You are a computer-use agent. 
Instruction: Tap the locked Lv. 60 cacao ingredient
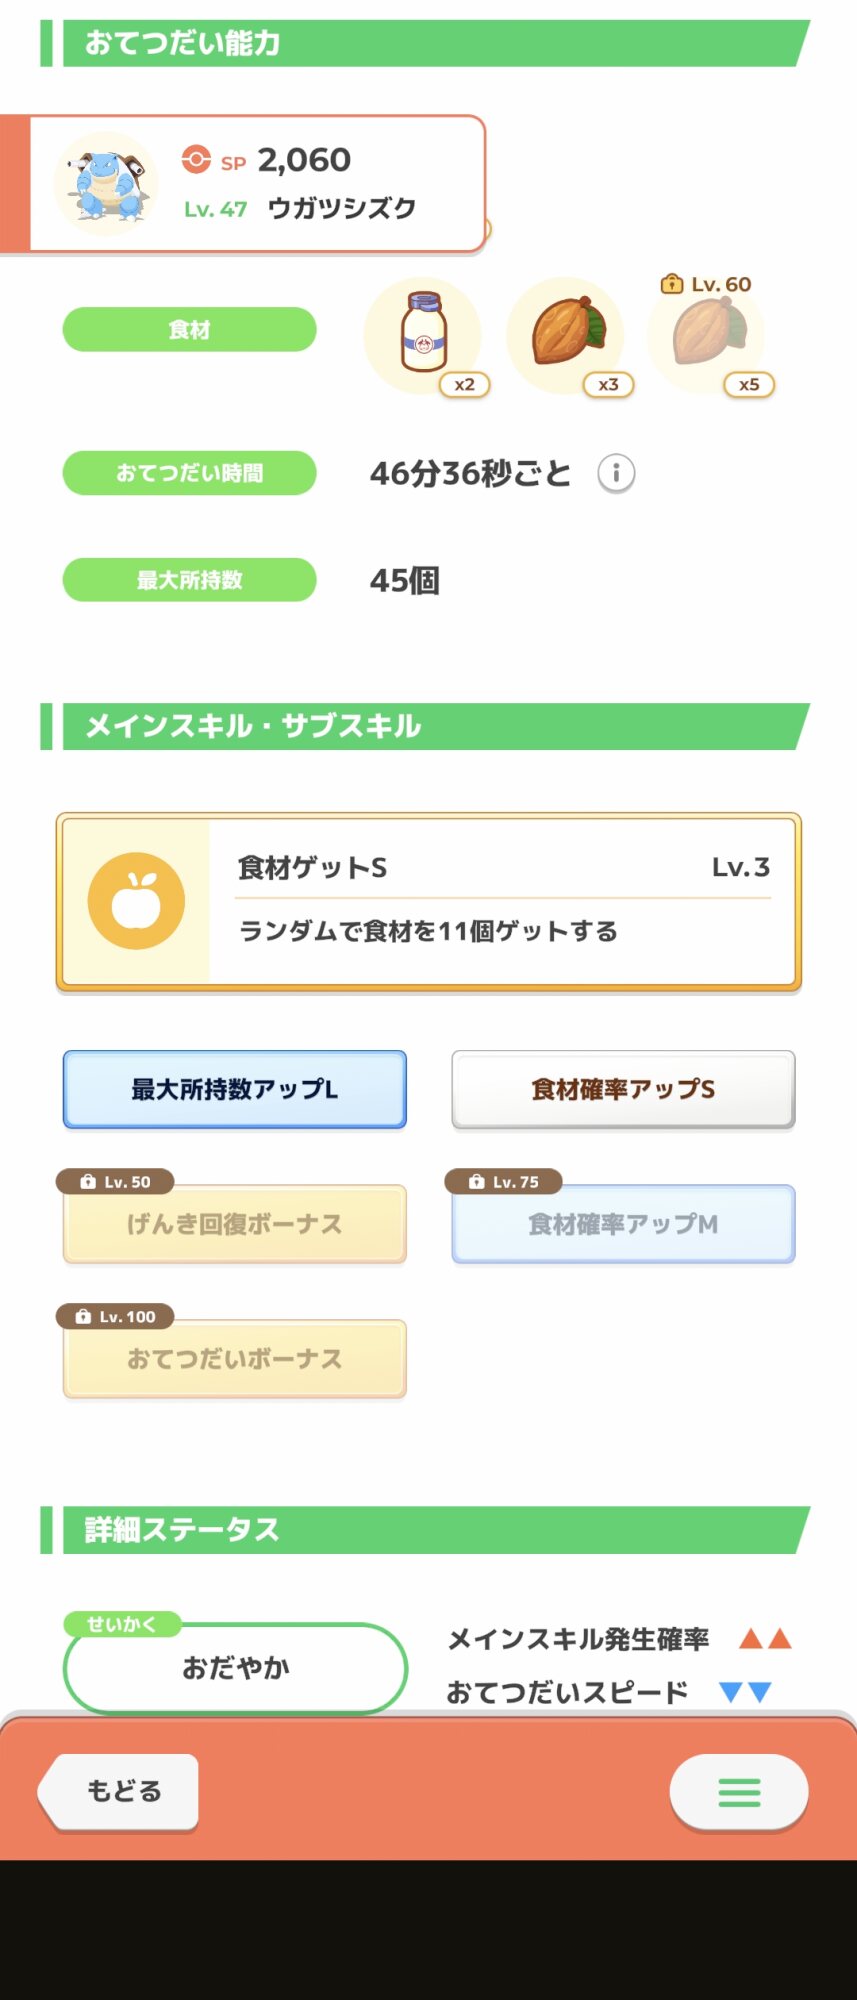pos(707,335)
